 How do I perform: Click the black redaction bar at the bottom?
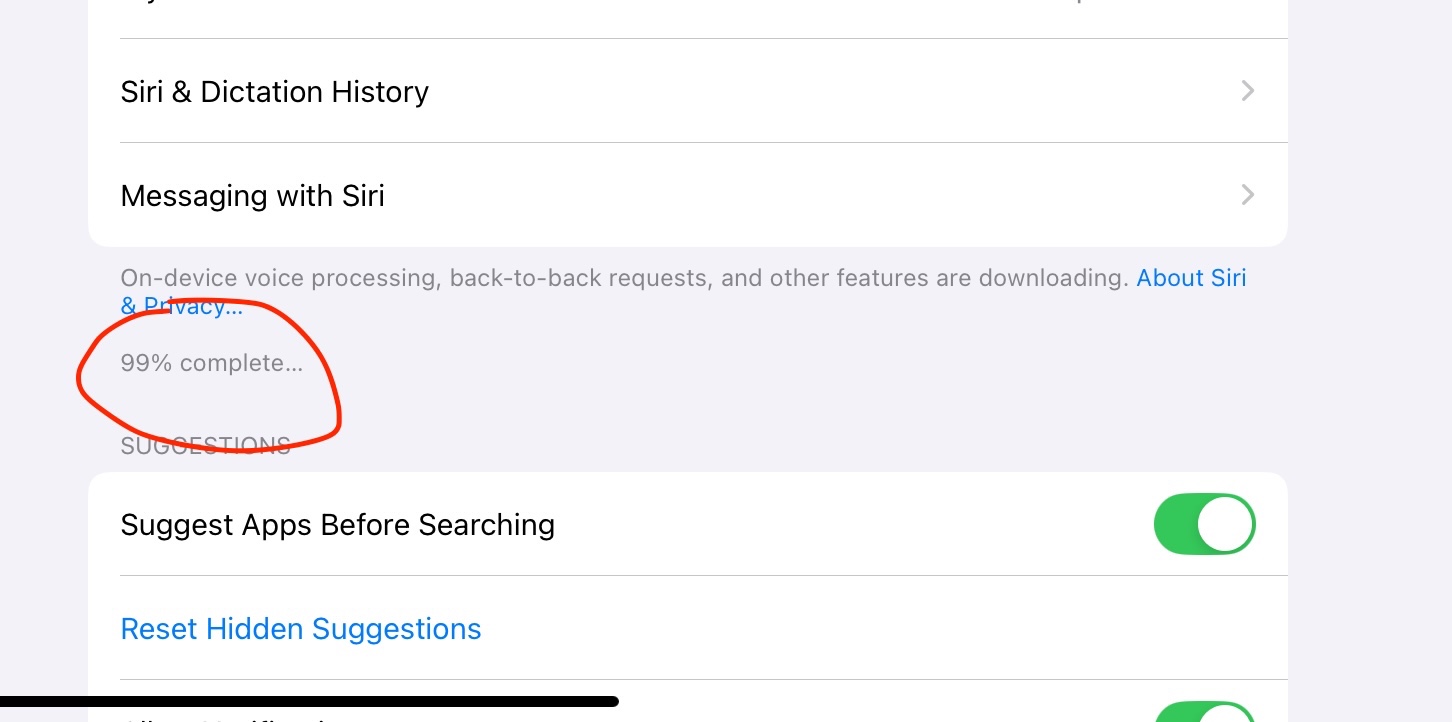[309, 702]
